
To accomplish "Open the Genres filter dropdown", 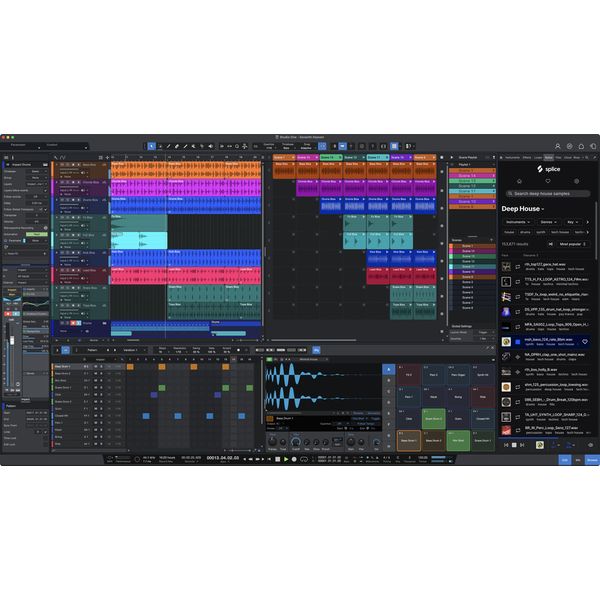I will click(x=548, y=221).
